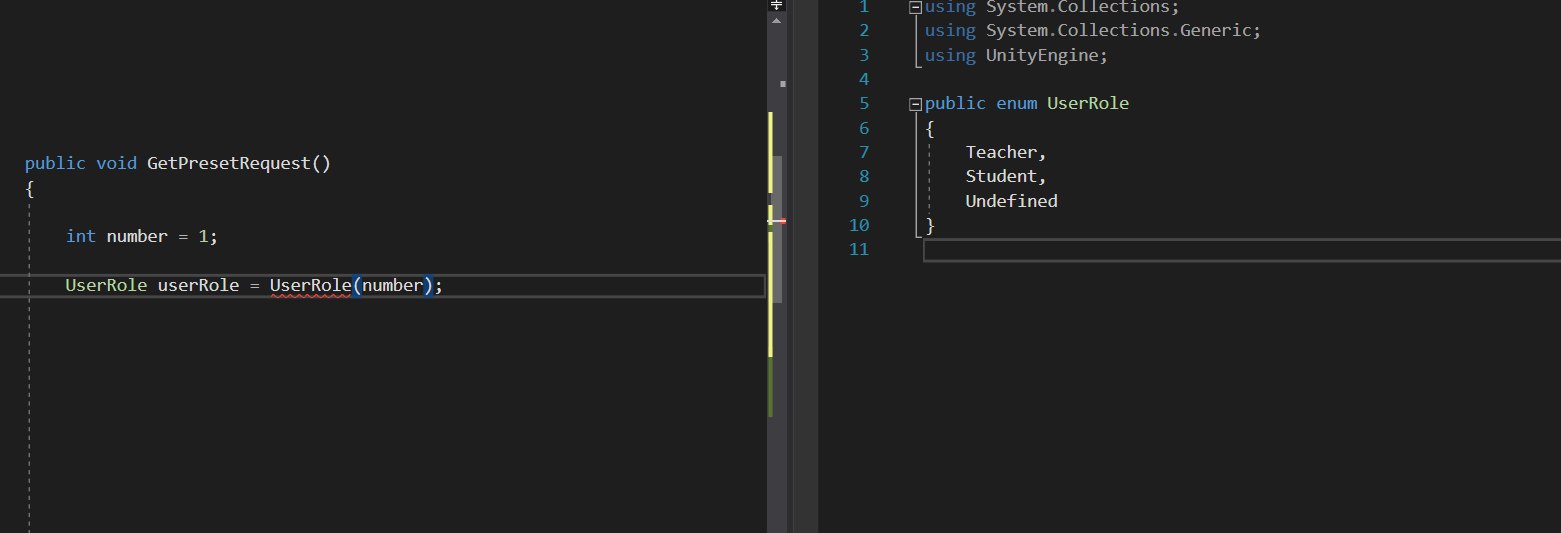Click the 'public void' keywords
Screen dimensions: 1561x533
click(81, 163)
